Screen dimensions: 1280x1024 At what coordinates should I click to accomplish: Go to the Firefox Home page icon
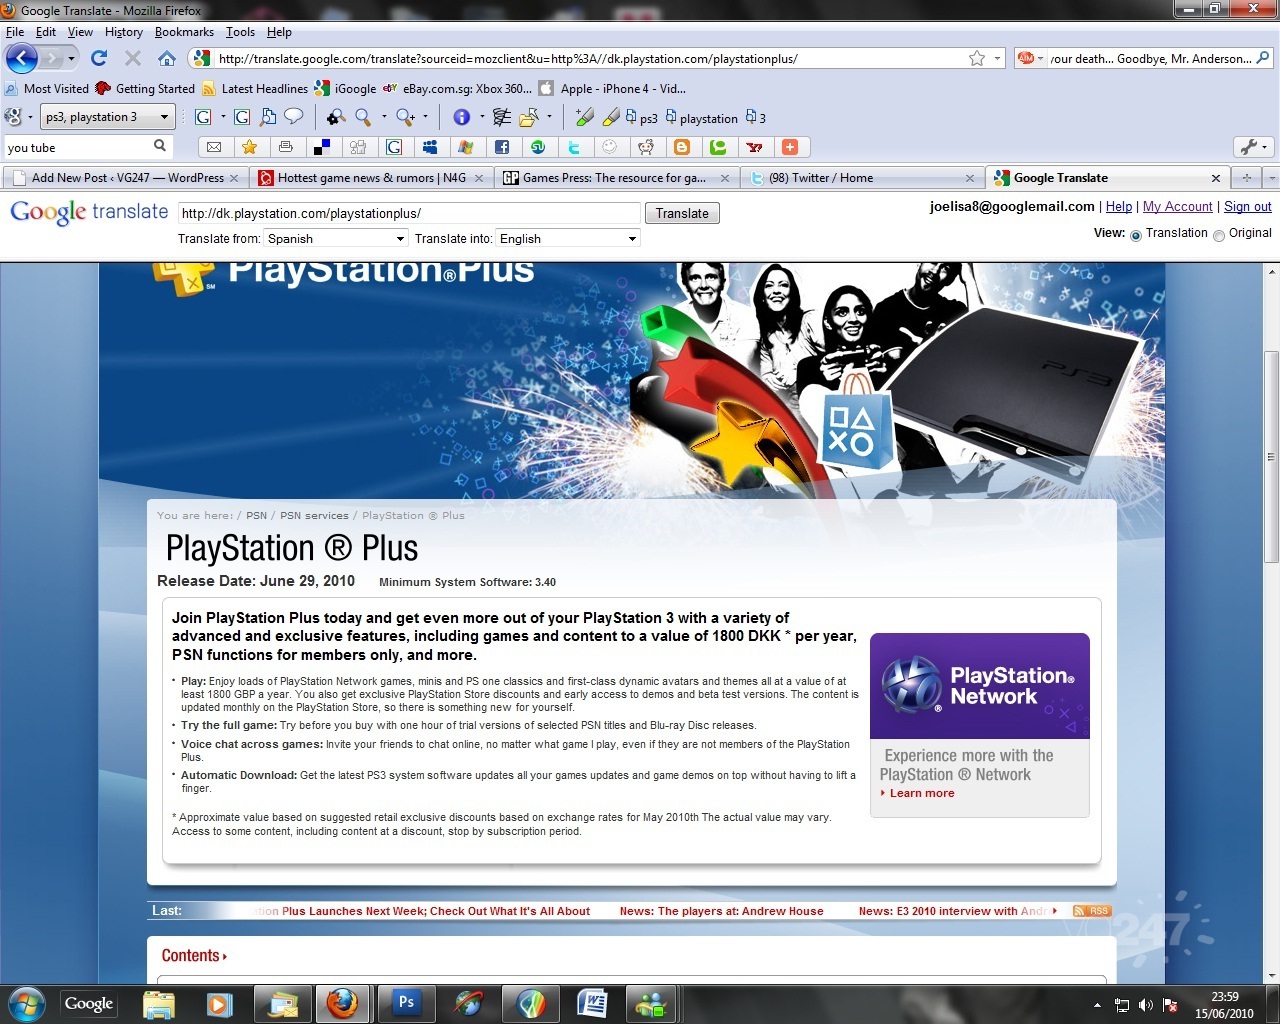tap(167, 58)
